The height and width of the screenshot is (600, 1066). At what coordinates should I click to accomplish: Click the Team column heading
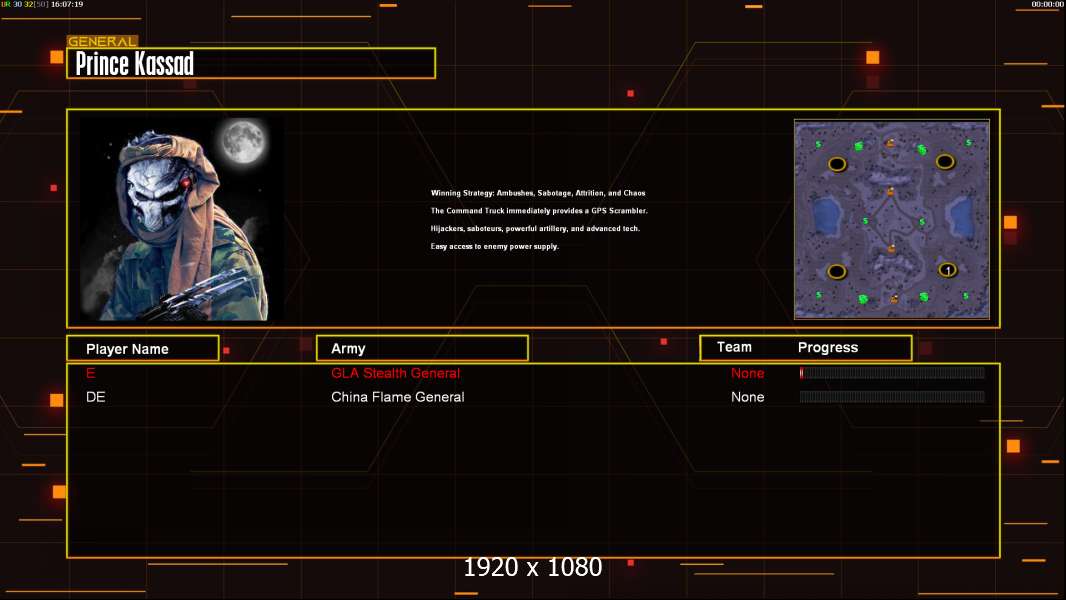point(734,347)
